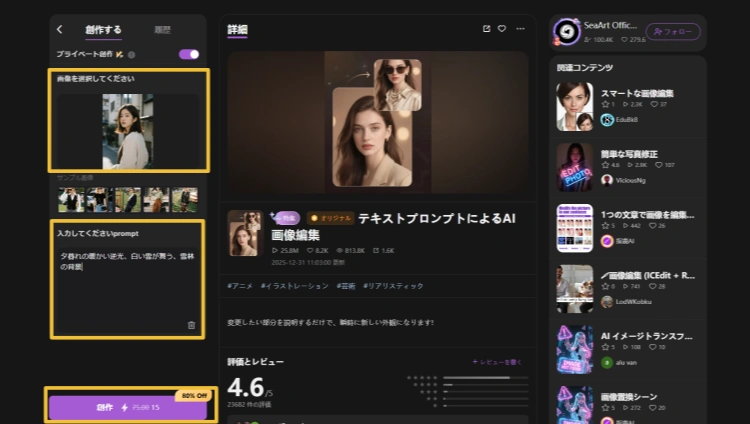Open the SeaArt Official avatar
Viewport: 750px width, 424px height.
[x=567, y=32]
